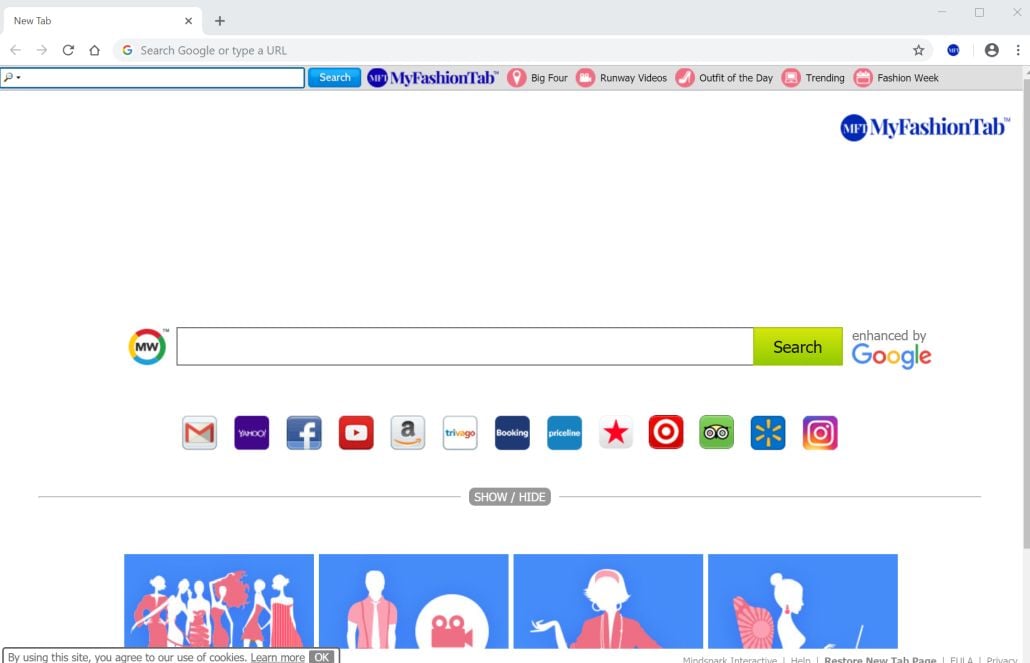Screen dimensions: 1030x663
Task: Click the Chrome address bar
Action: click(522, 50)
